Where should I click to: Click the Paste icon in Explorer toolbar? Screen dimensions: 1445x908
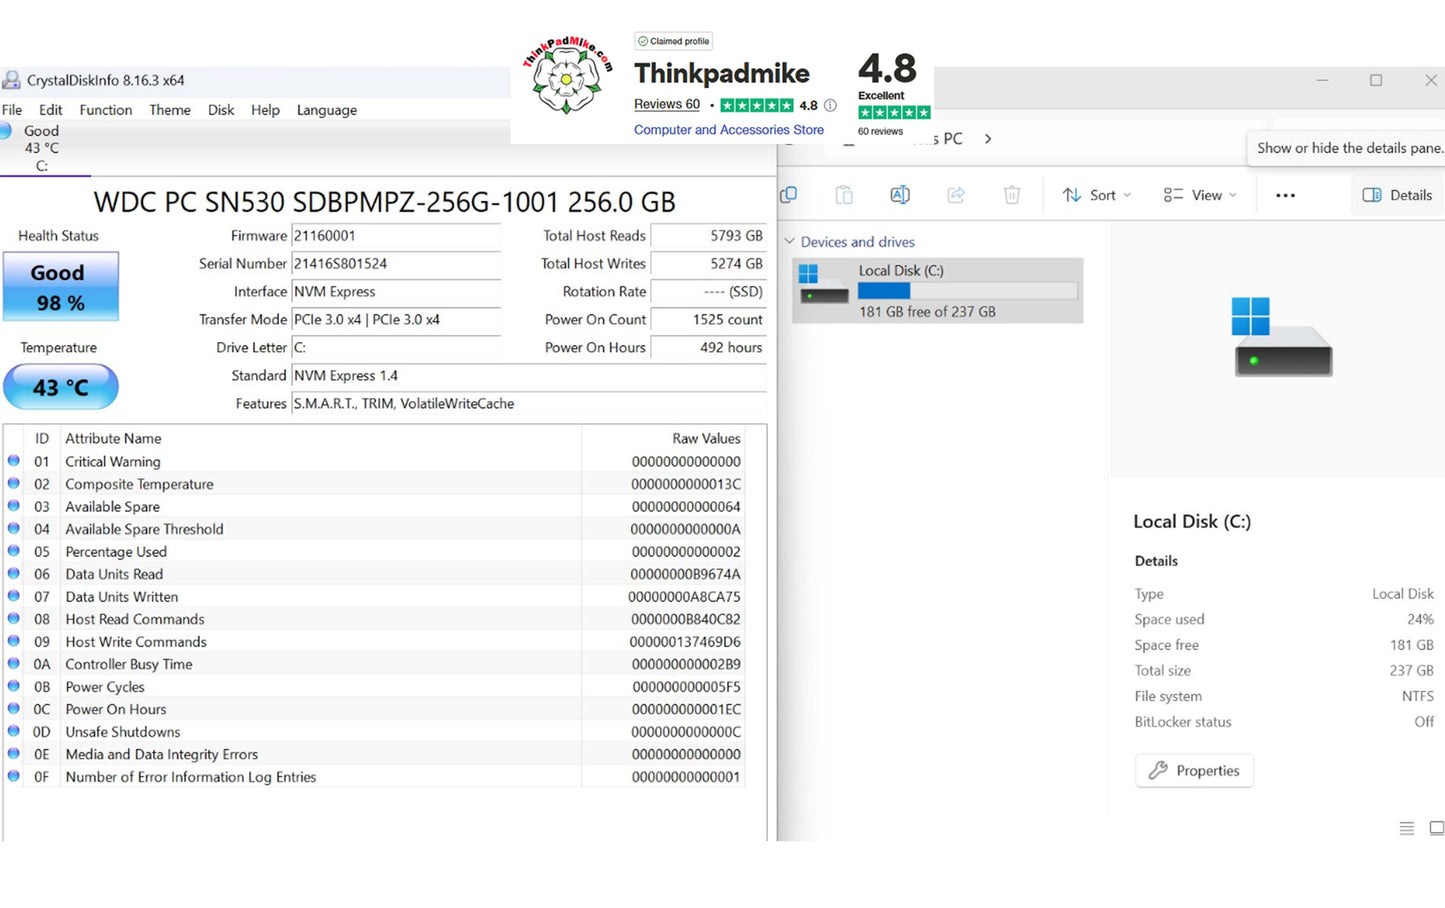[x=844, y=195]
